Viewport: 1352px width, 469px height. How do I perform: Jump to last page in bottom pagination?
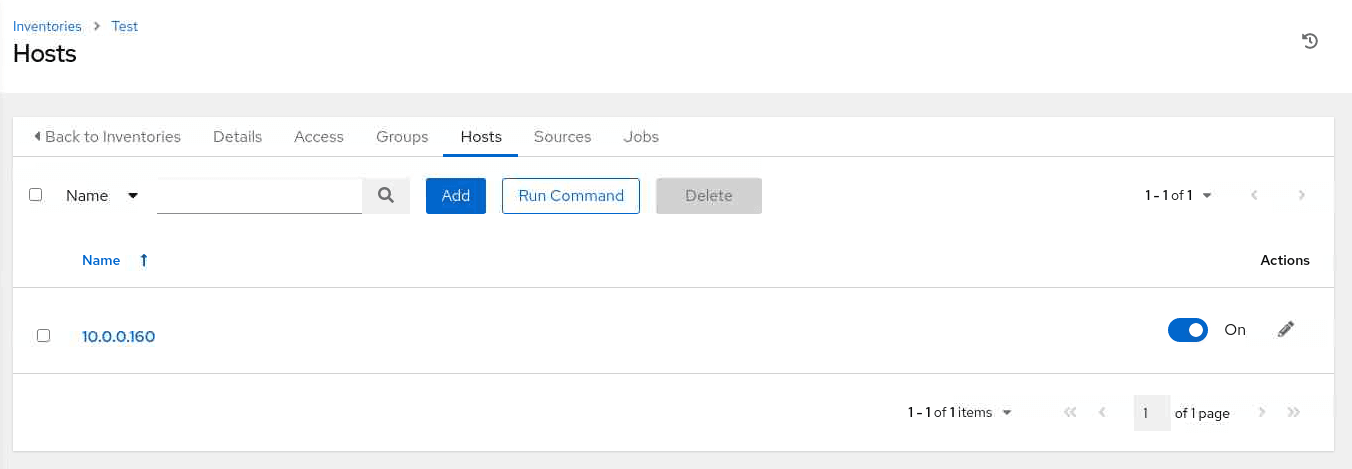click(x=1294, y=412)
